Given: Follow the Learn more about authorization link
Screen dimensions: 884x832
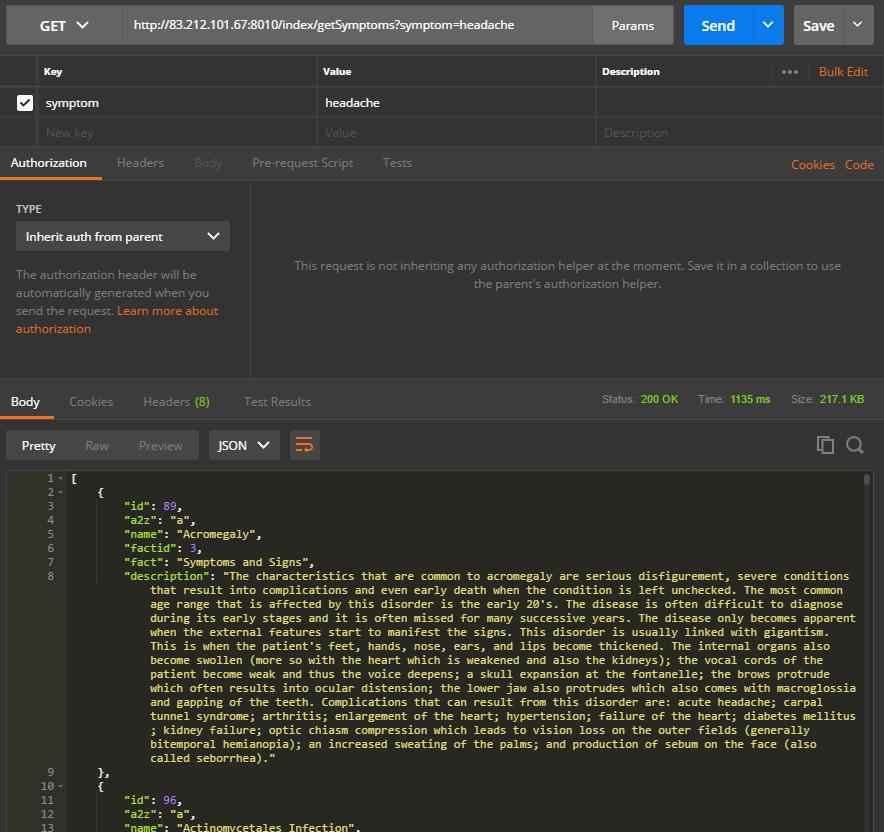Looking at the screenshot, I should coord(117,320).
